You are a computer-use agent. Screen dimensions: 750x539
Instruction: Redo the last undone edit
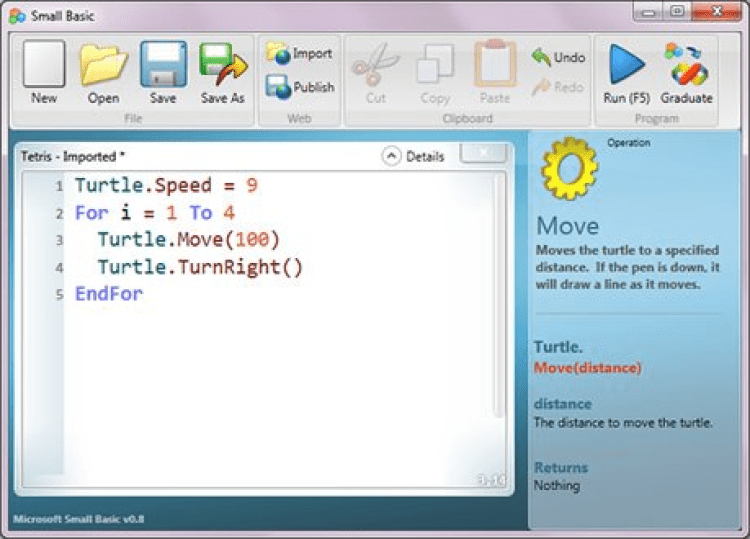pos(558,87)
